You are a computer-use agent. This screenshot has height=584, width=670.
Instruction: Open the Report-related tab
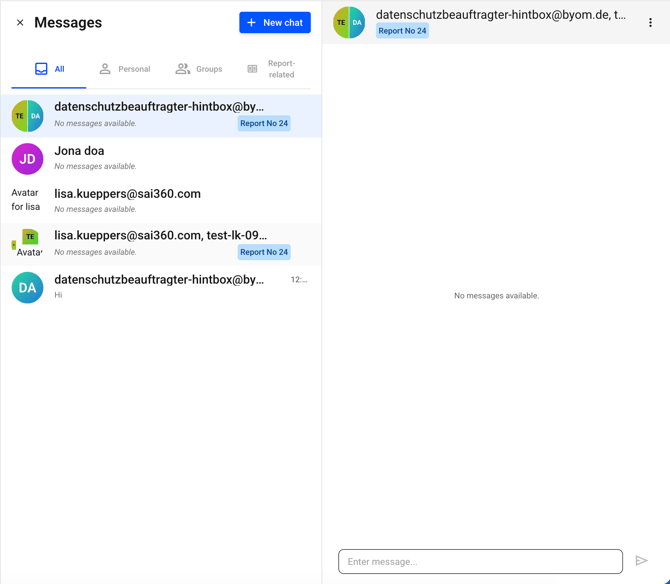pyautogui.click(x=272, y=69)
